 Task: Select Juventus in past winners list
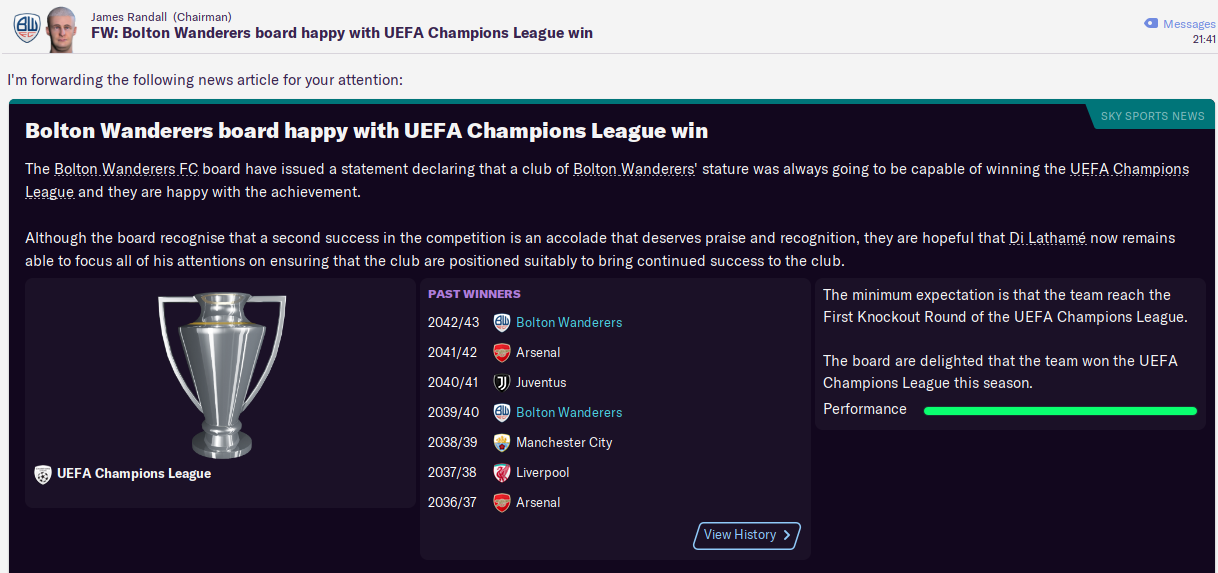541,383
